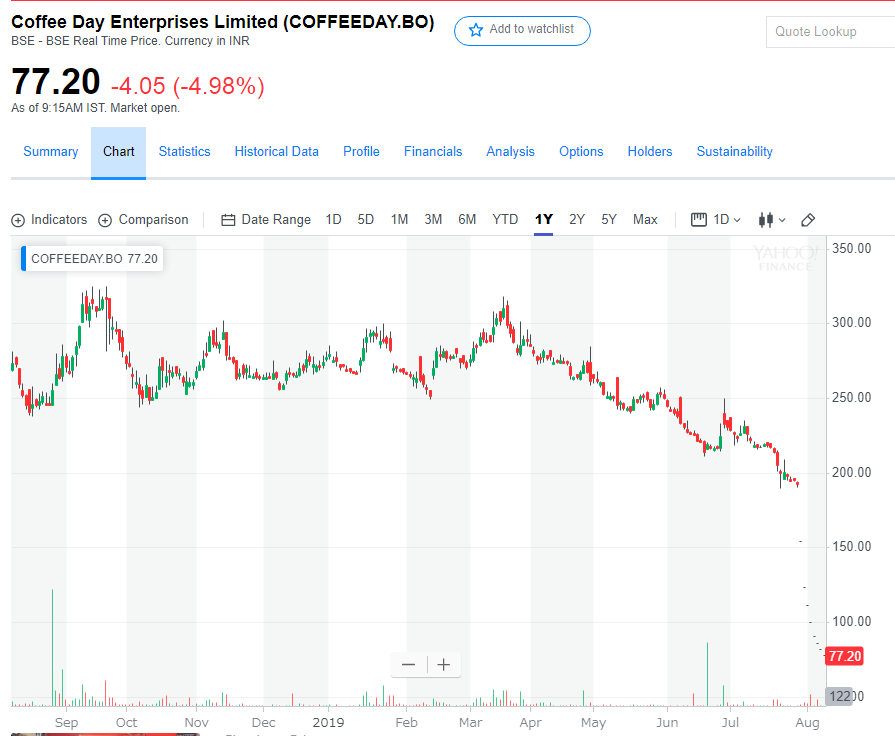Viewport: 895px width, 736px height.
Task: Zoom in the chart with plus button
Action: point(444,665)
